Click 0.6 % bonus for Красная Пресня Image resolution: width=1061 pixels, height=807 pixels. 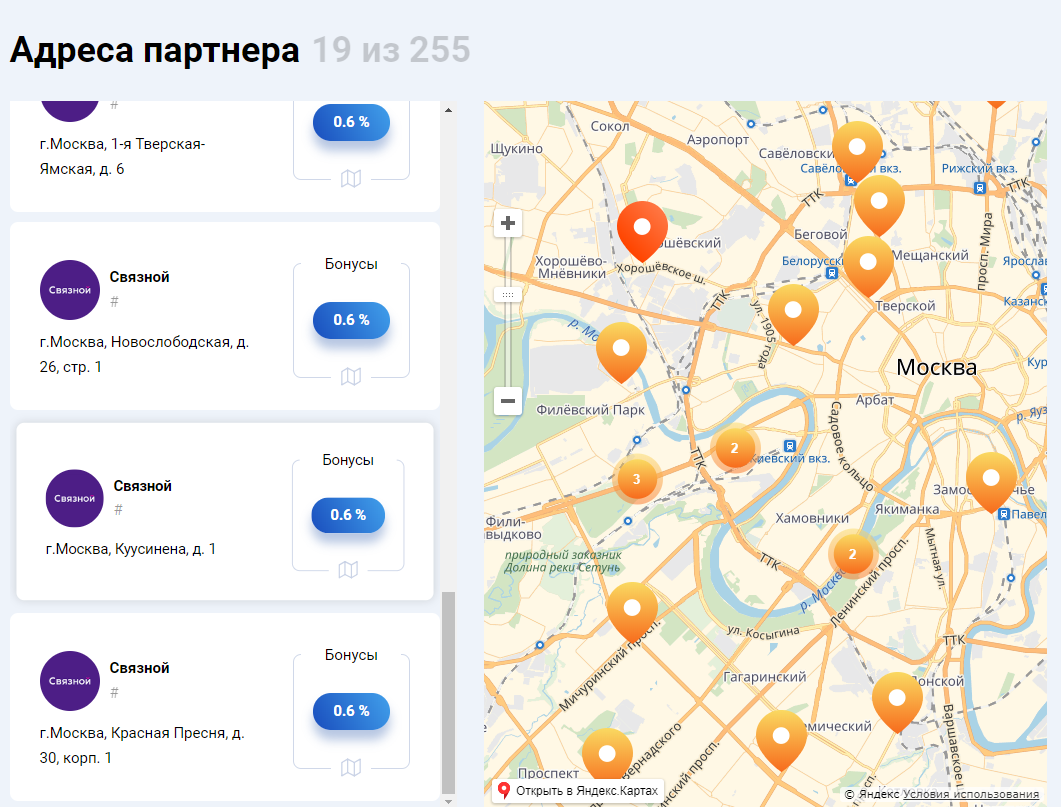(x=351, y=711)
